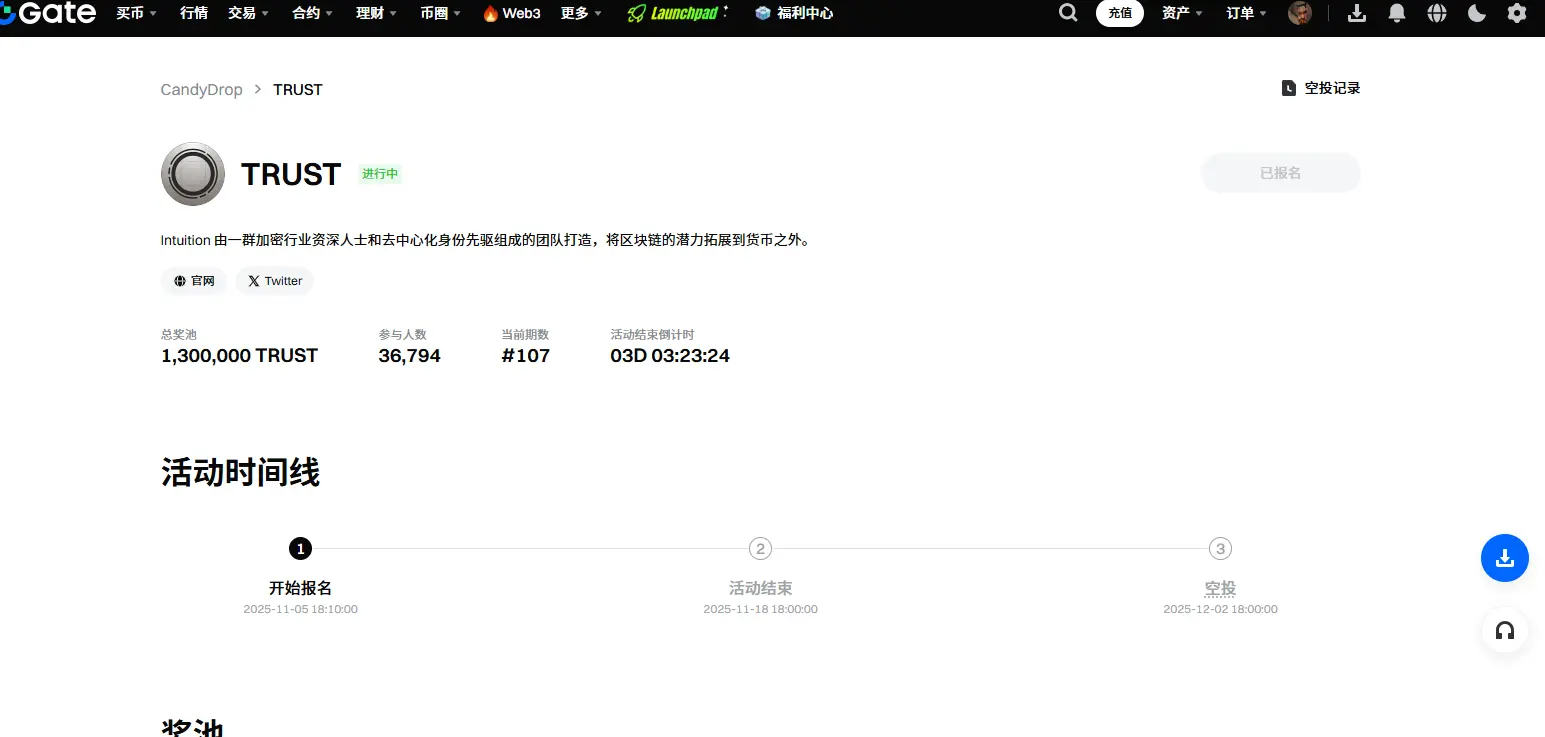Click the current round number #107
The width and height of the screenshot is (1545, 737).
pos(526,356)
